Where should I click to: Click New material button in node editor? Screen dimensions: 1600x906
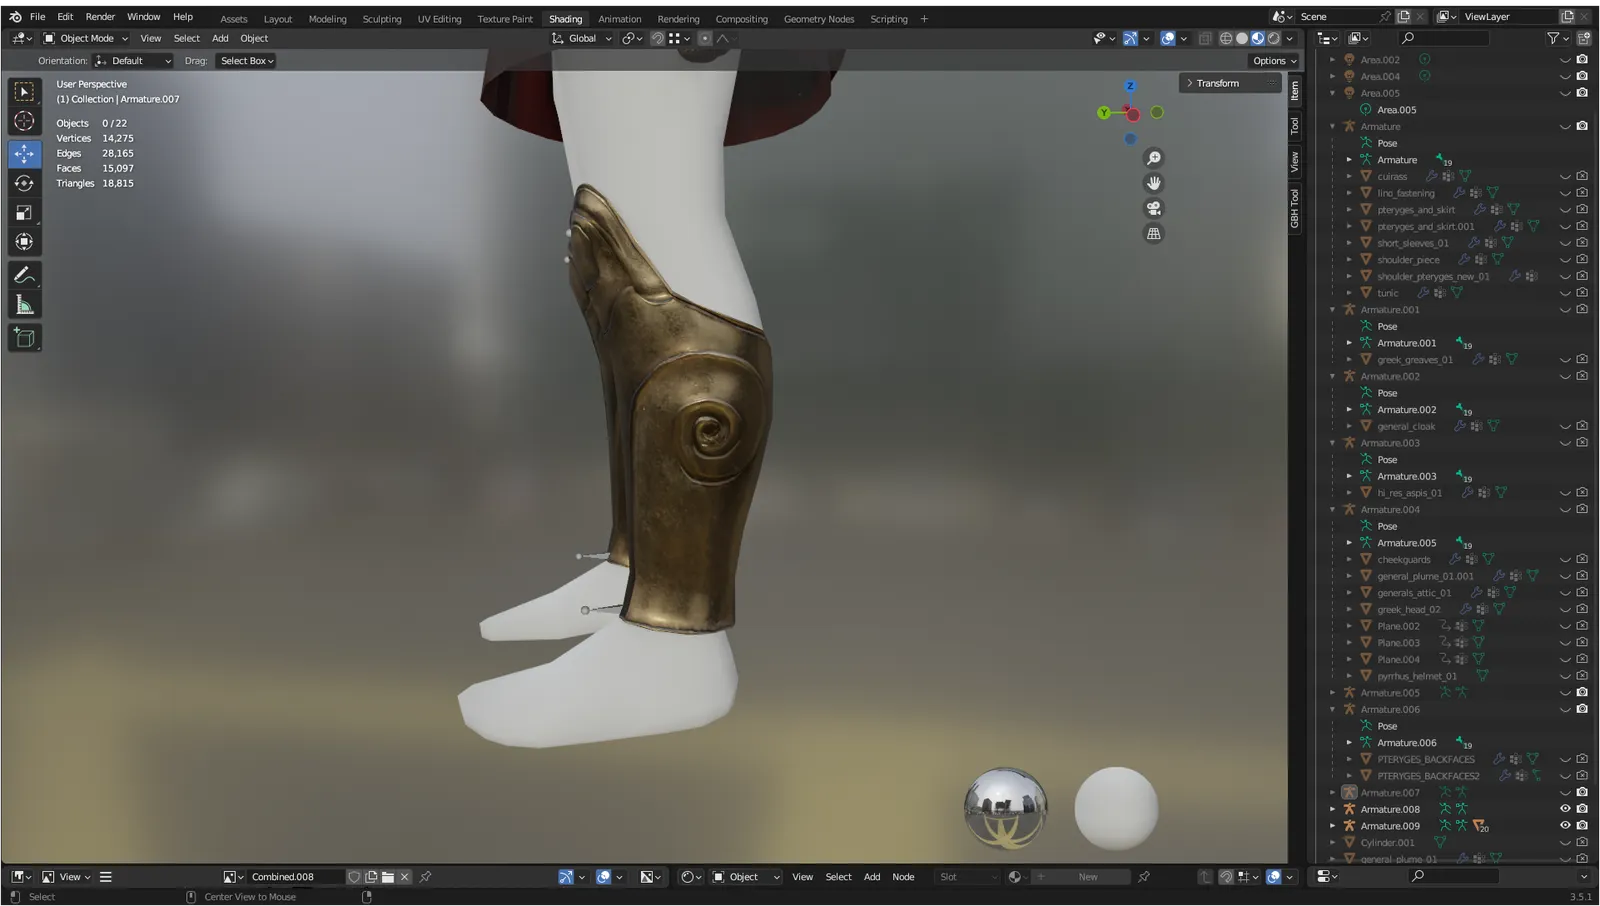pos(1080,877)
